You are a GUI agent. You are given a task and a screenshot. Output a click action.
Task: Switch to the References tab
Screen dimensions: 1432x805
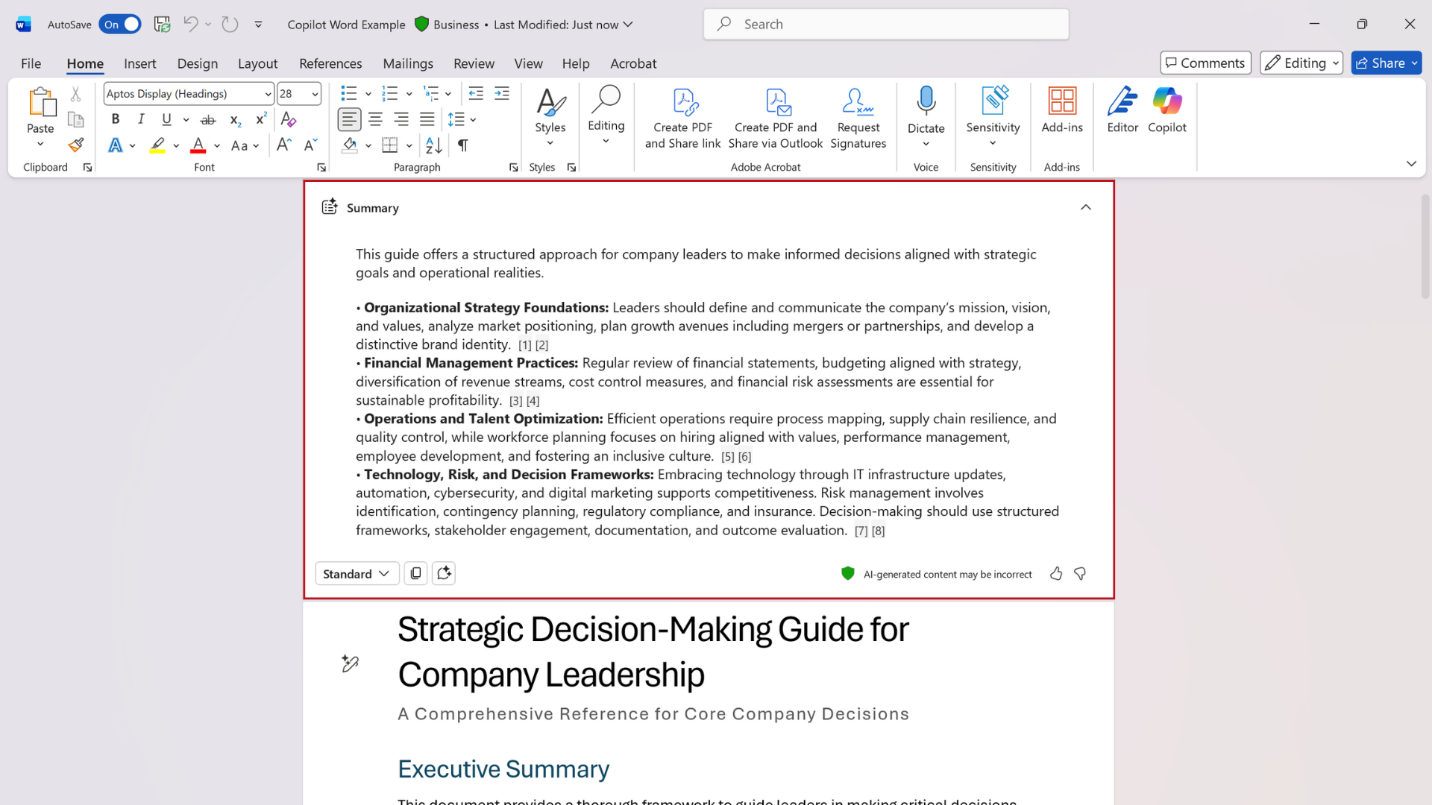click(330, 63)
